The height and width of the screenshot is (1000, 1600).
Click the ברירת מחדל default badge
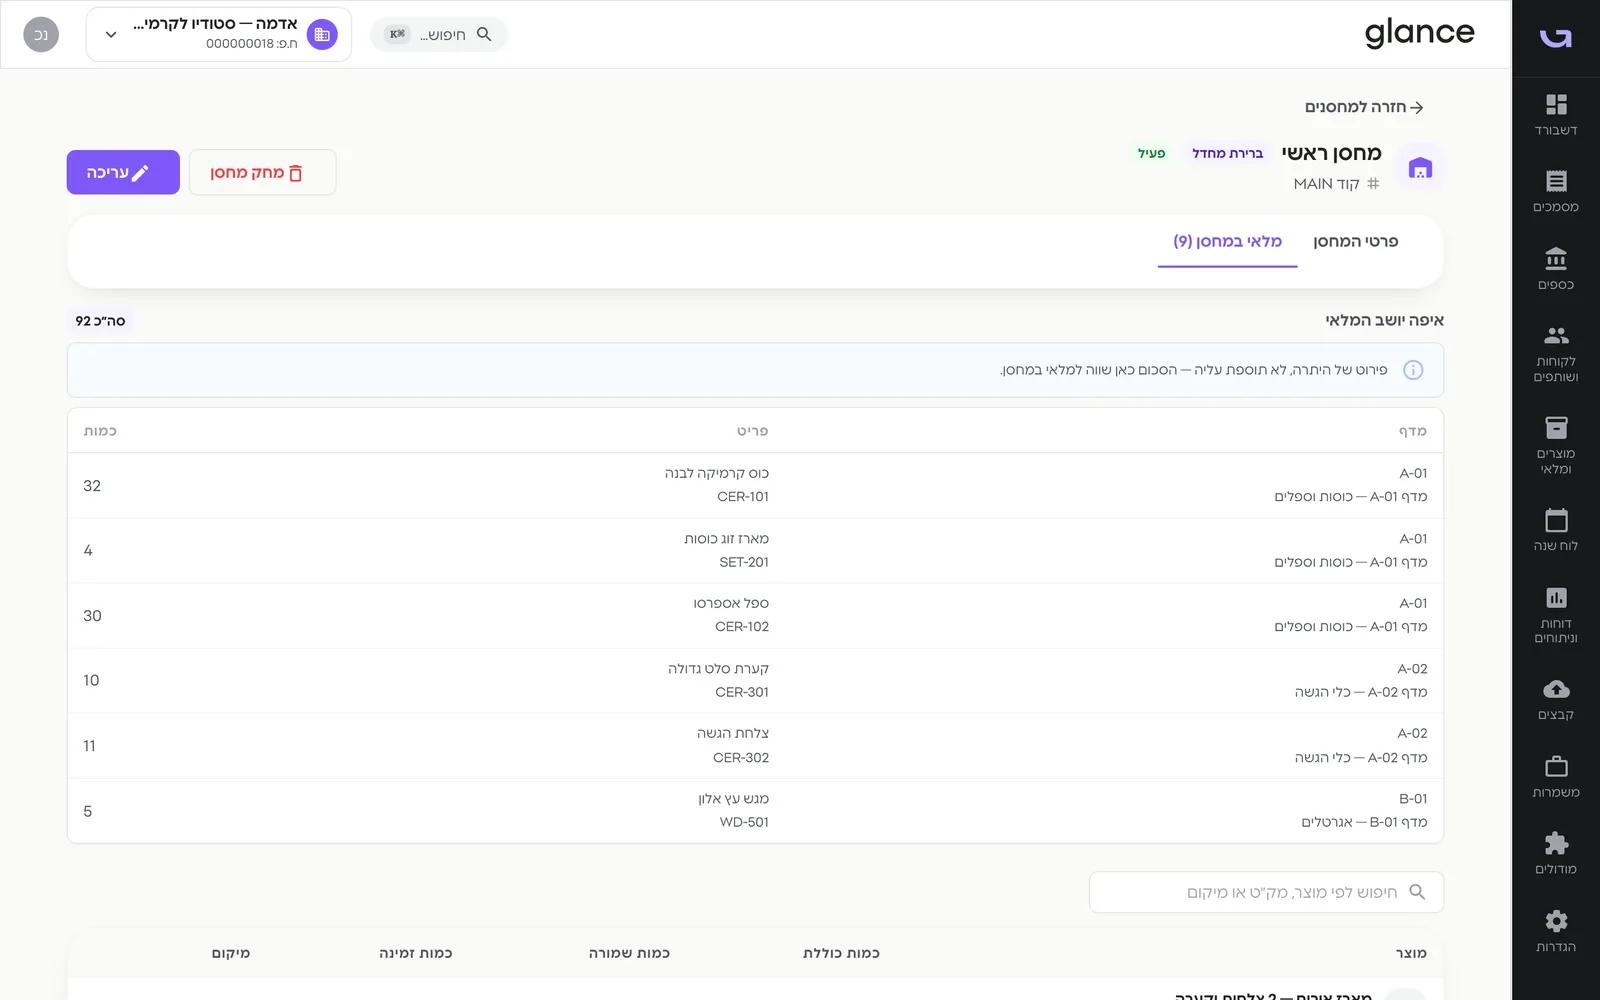(x=1227, y=153)
